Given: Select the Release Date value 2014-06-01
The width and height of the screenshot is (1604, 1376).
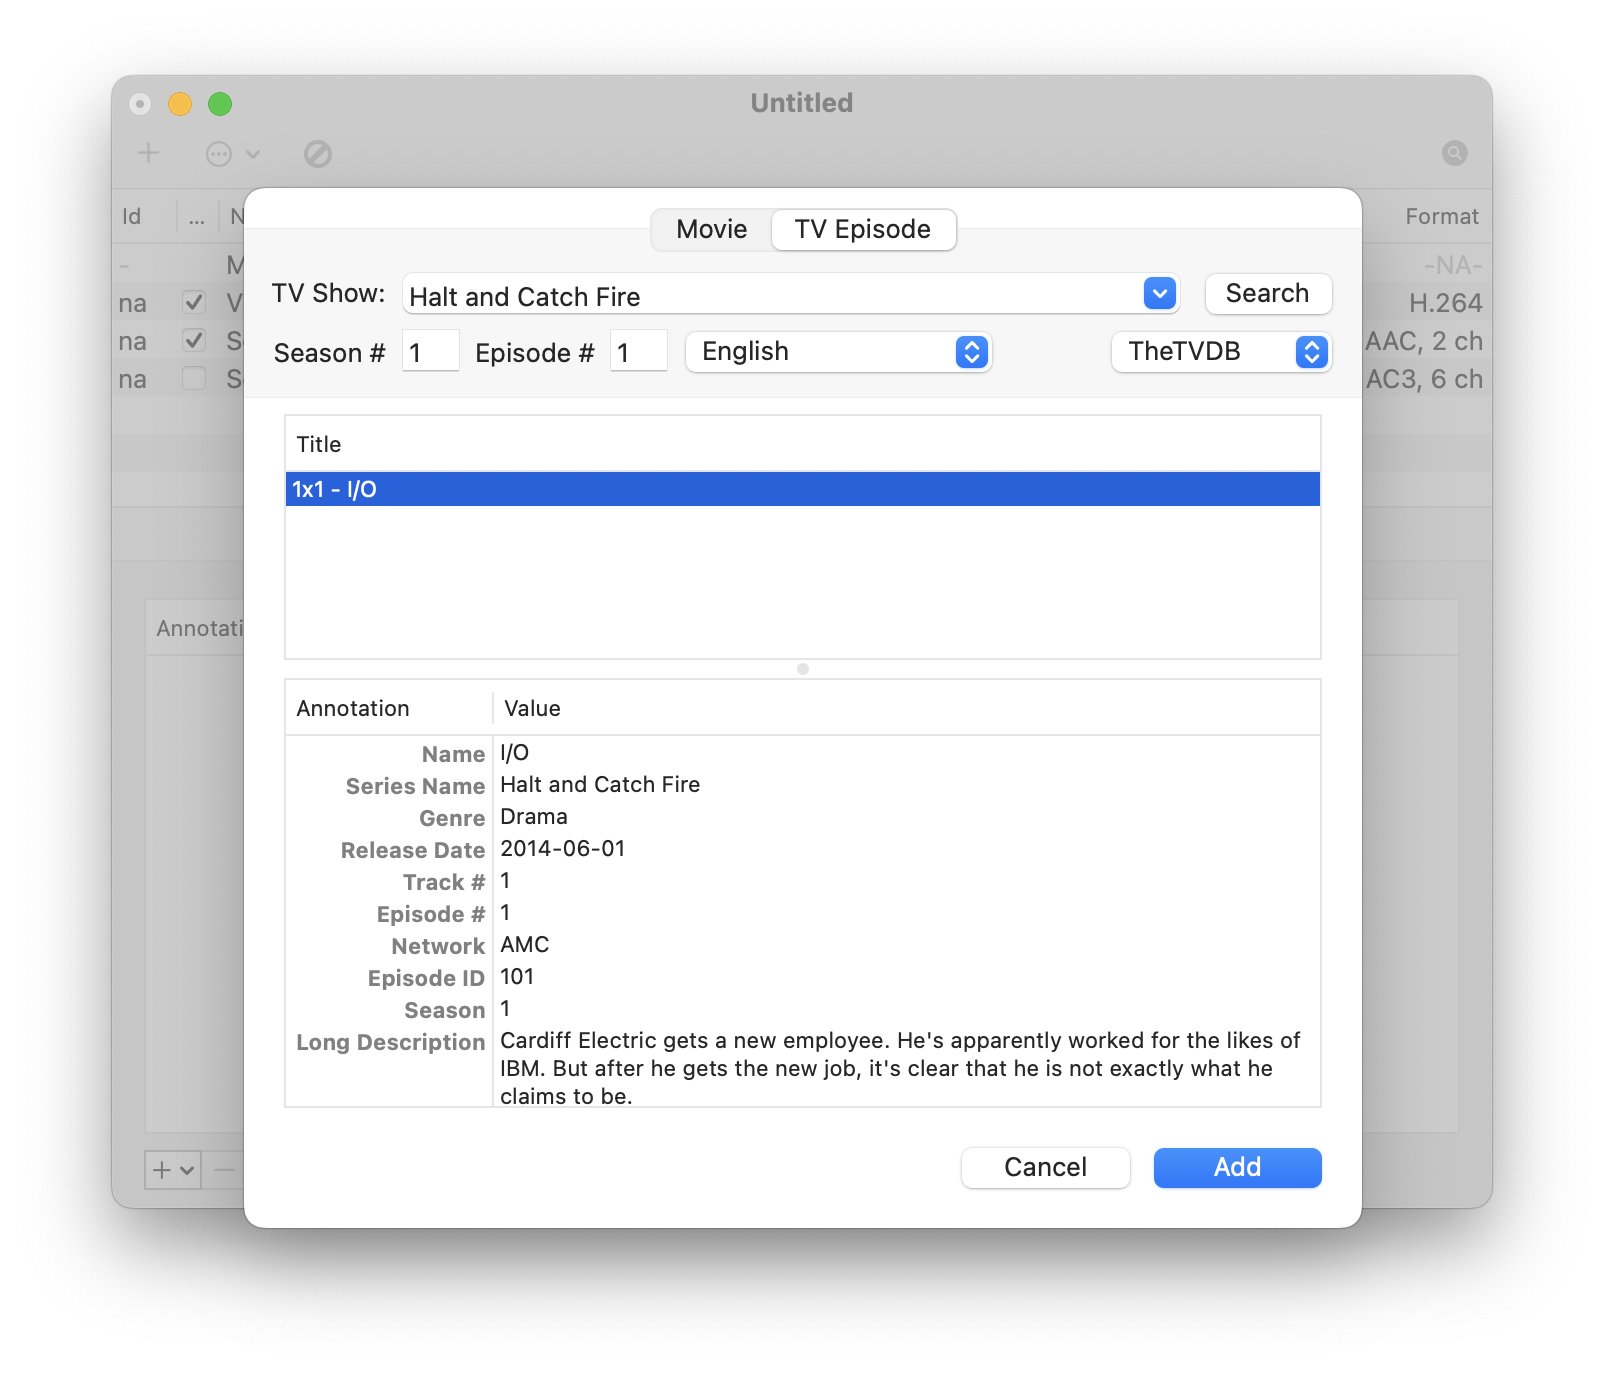Looking at the screenshot, I should [563, 849].
